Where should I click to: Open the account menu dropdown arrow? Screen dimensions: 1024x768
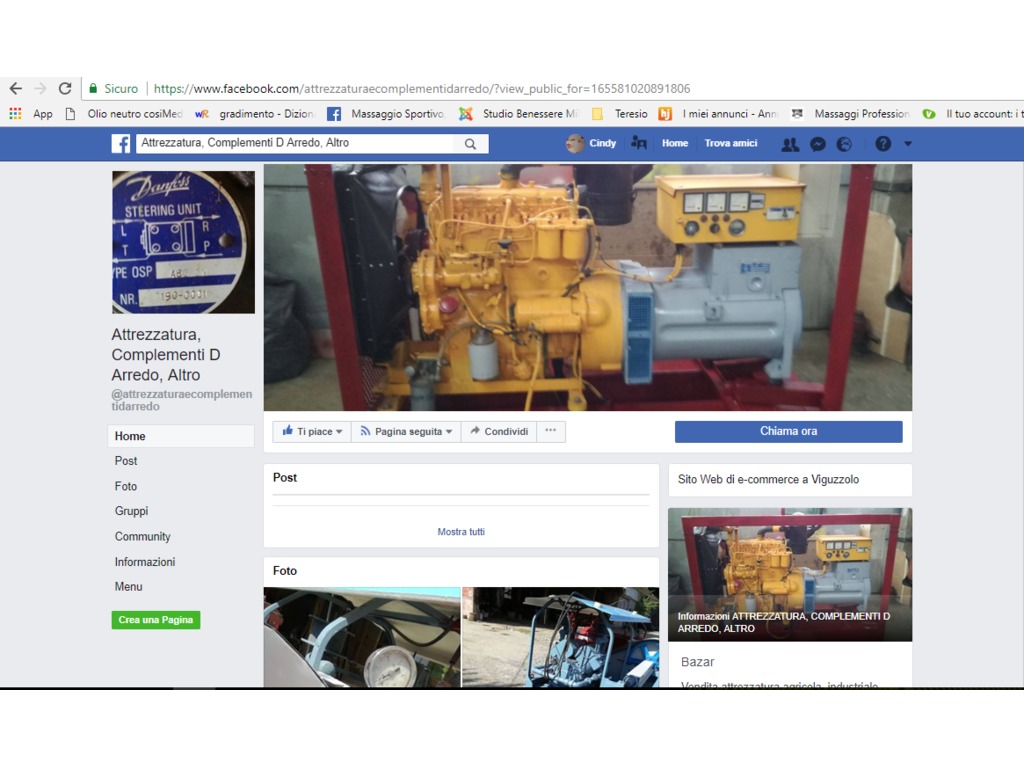click(908, 144)
